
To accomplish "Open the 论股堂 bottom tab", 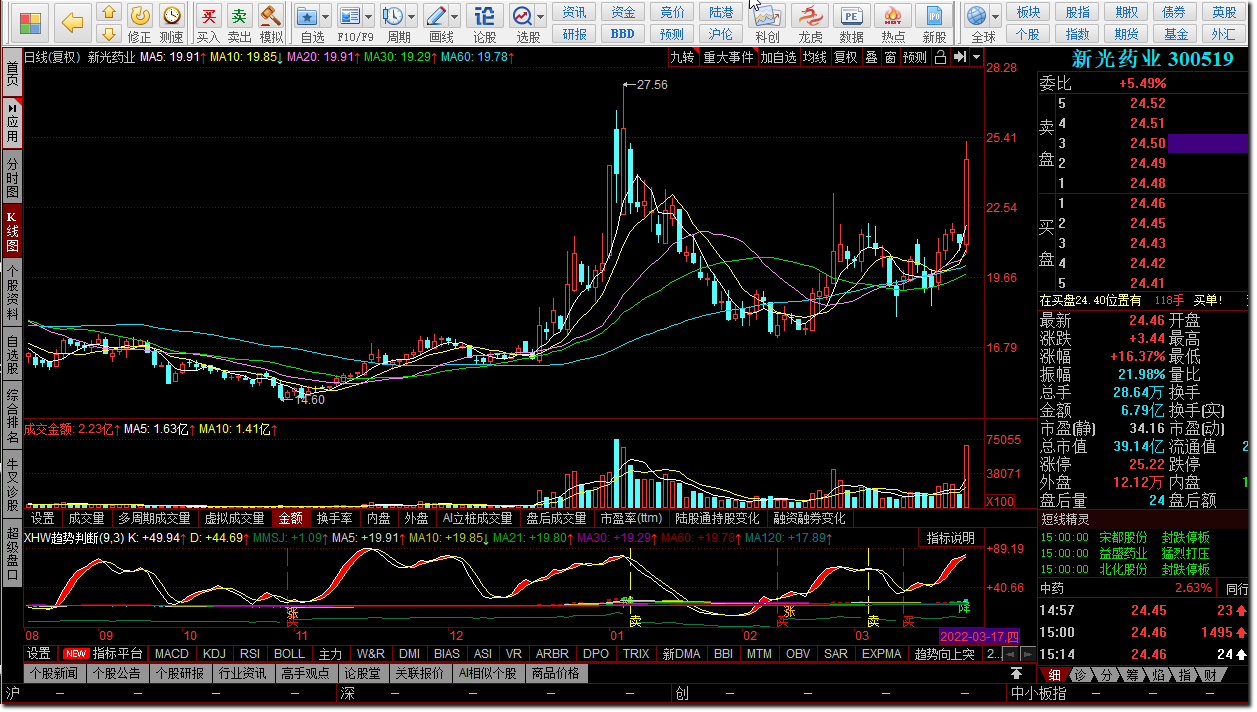I will tap(362, 673).
